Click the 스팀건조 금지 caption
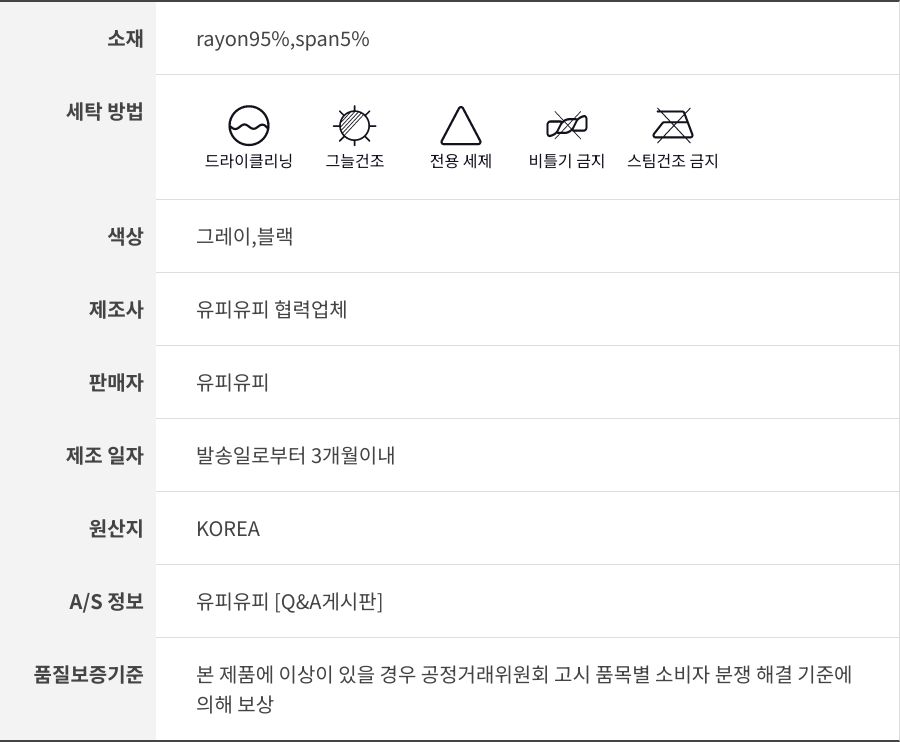The image size is (900, 742). coord(673,161)
